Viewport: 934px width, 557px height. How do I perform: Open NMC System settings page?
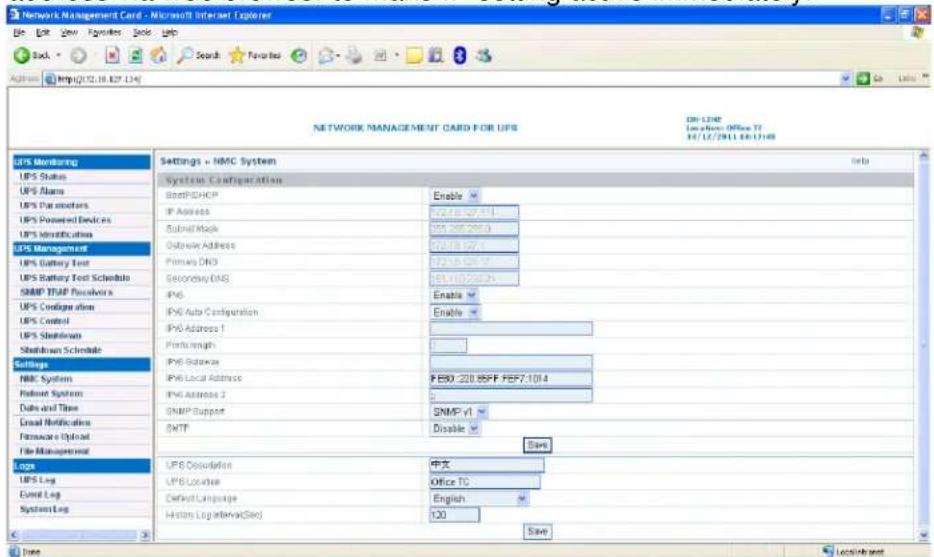point(46,379)
